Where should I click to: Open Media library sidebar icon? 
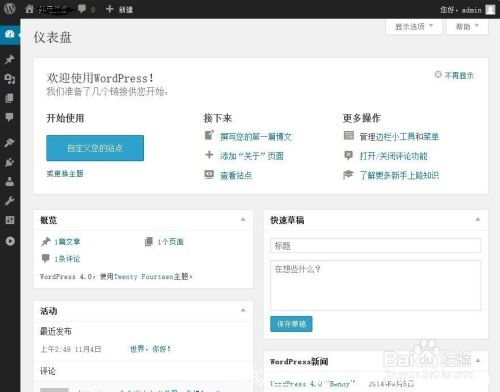click(10, 79)
